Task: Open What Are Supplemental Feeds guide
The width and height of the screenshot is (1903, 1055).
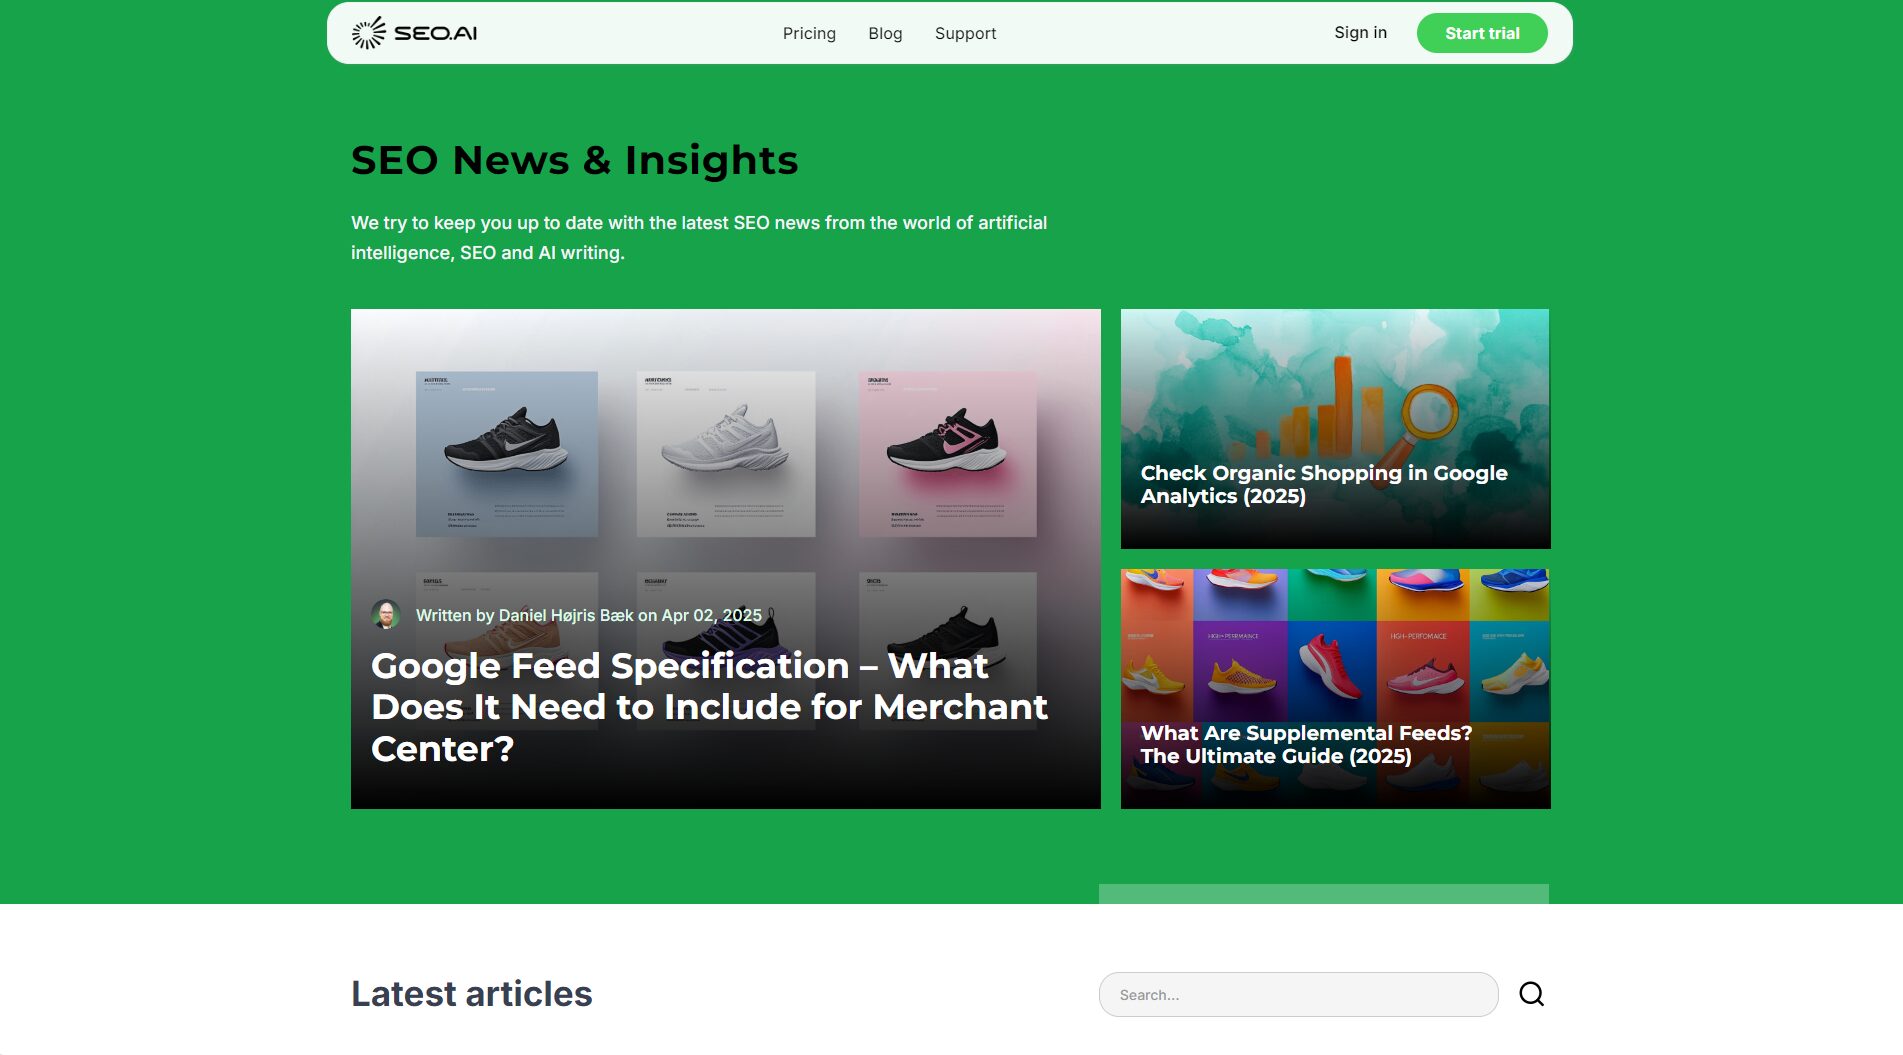Action: click(x=1305, y=744)
